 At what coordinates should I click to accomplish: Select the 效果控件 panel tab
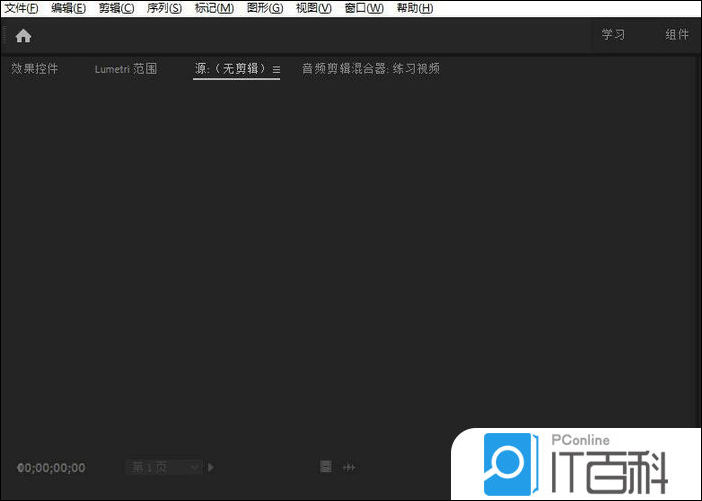pos(34,69)
